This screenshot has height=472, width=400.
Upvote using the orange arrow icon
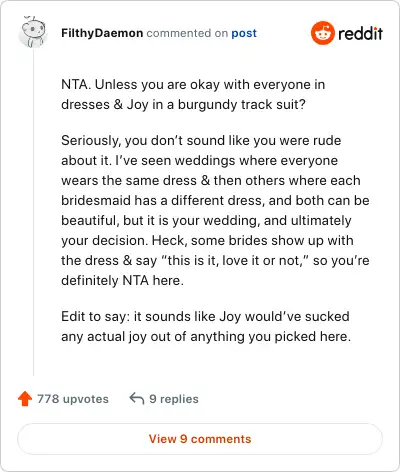tap(25, 399)
